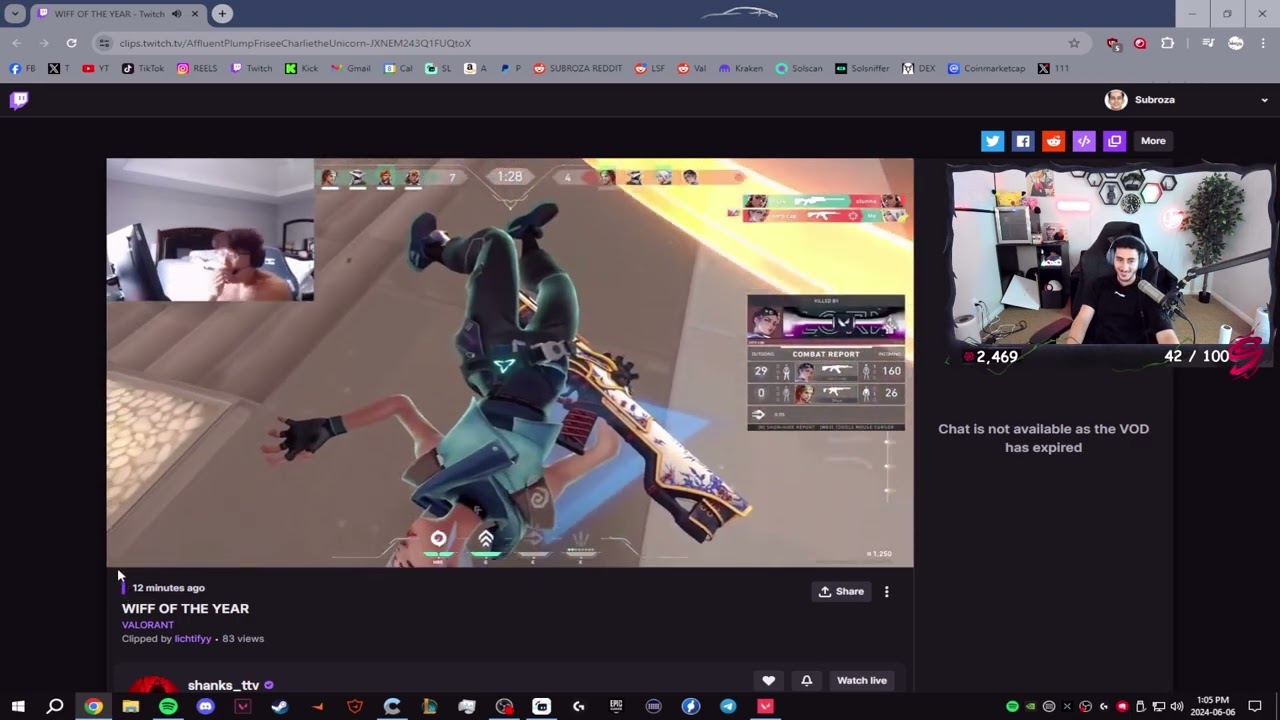Viewport: 1280px width, 720px height.
Task: Open Epic Games Launcher from taskbar
Action: [616, 707]
